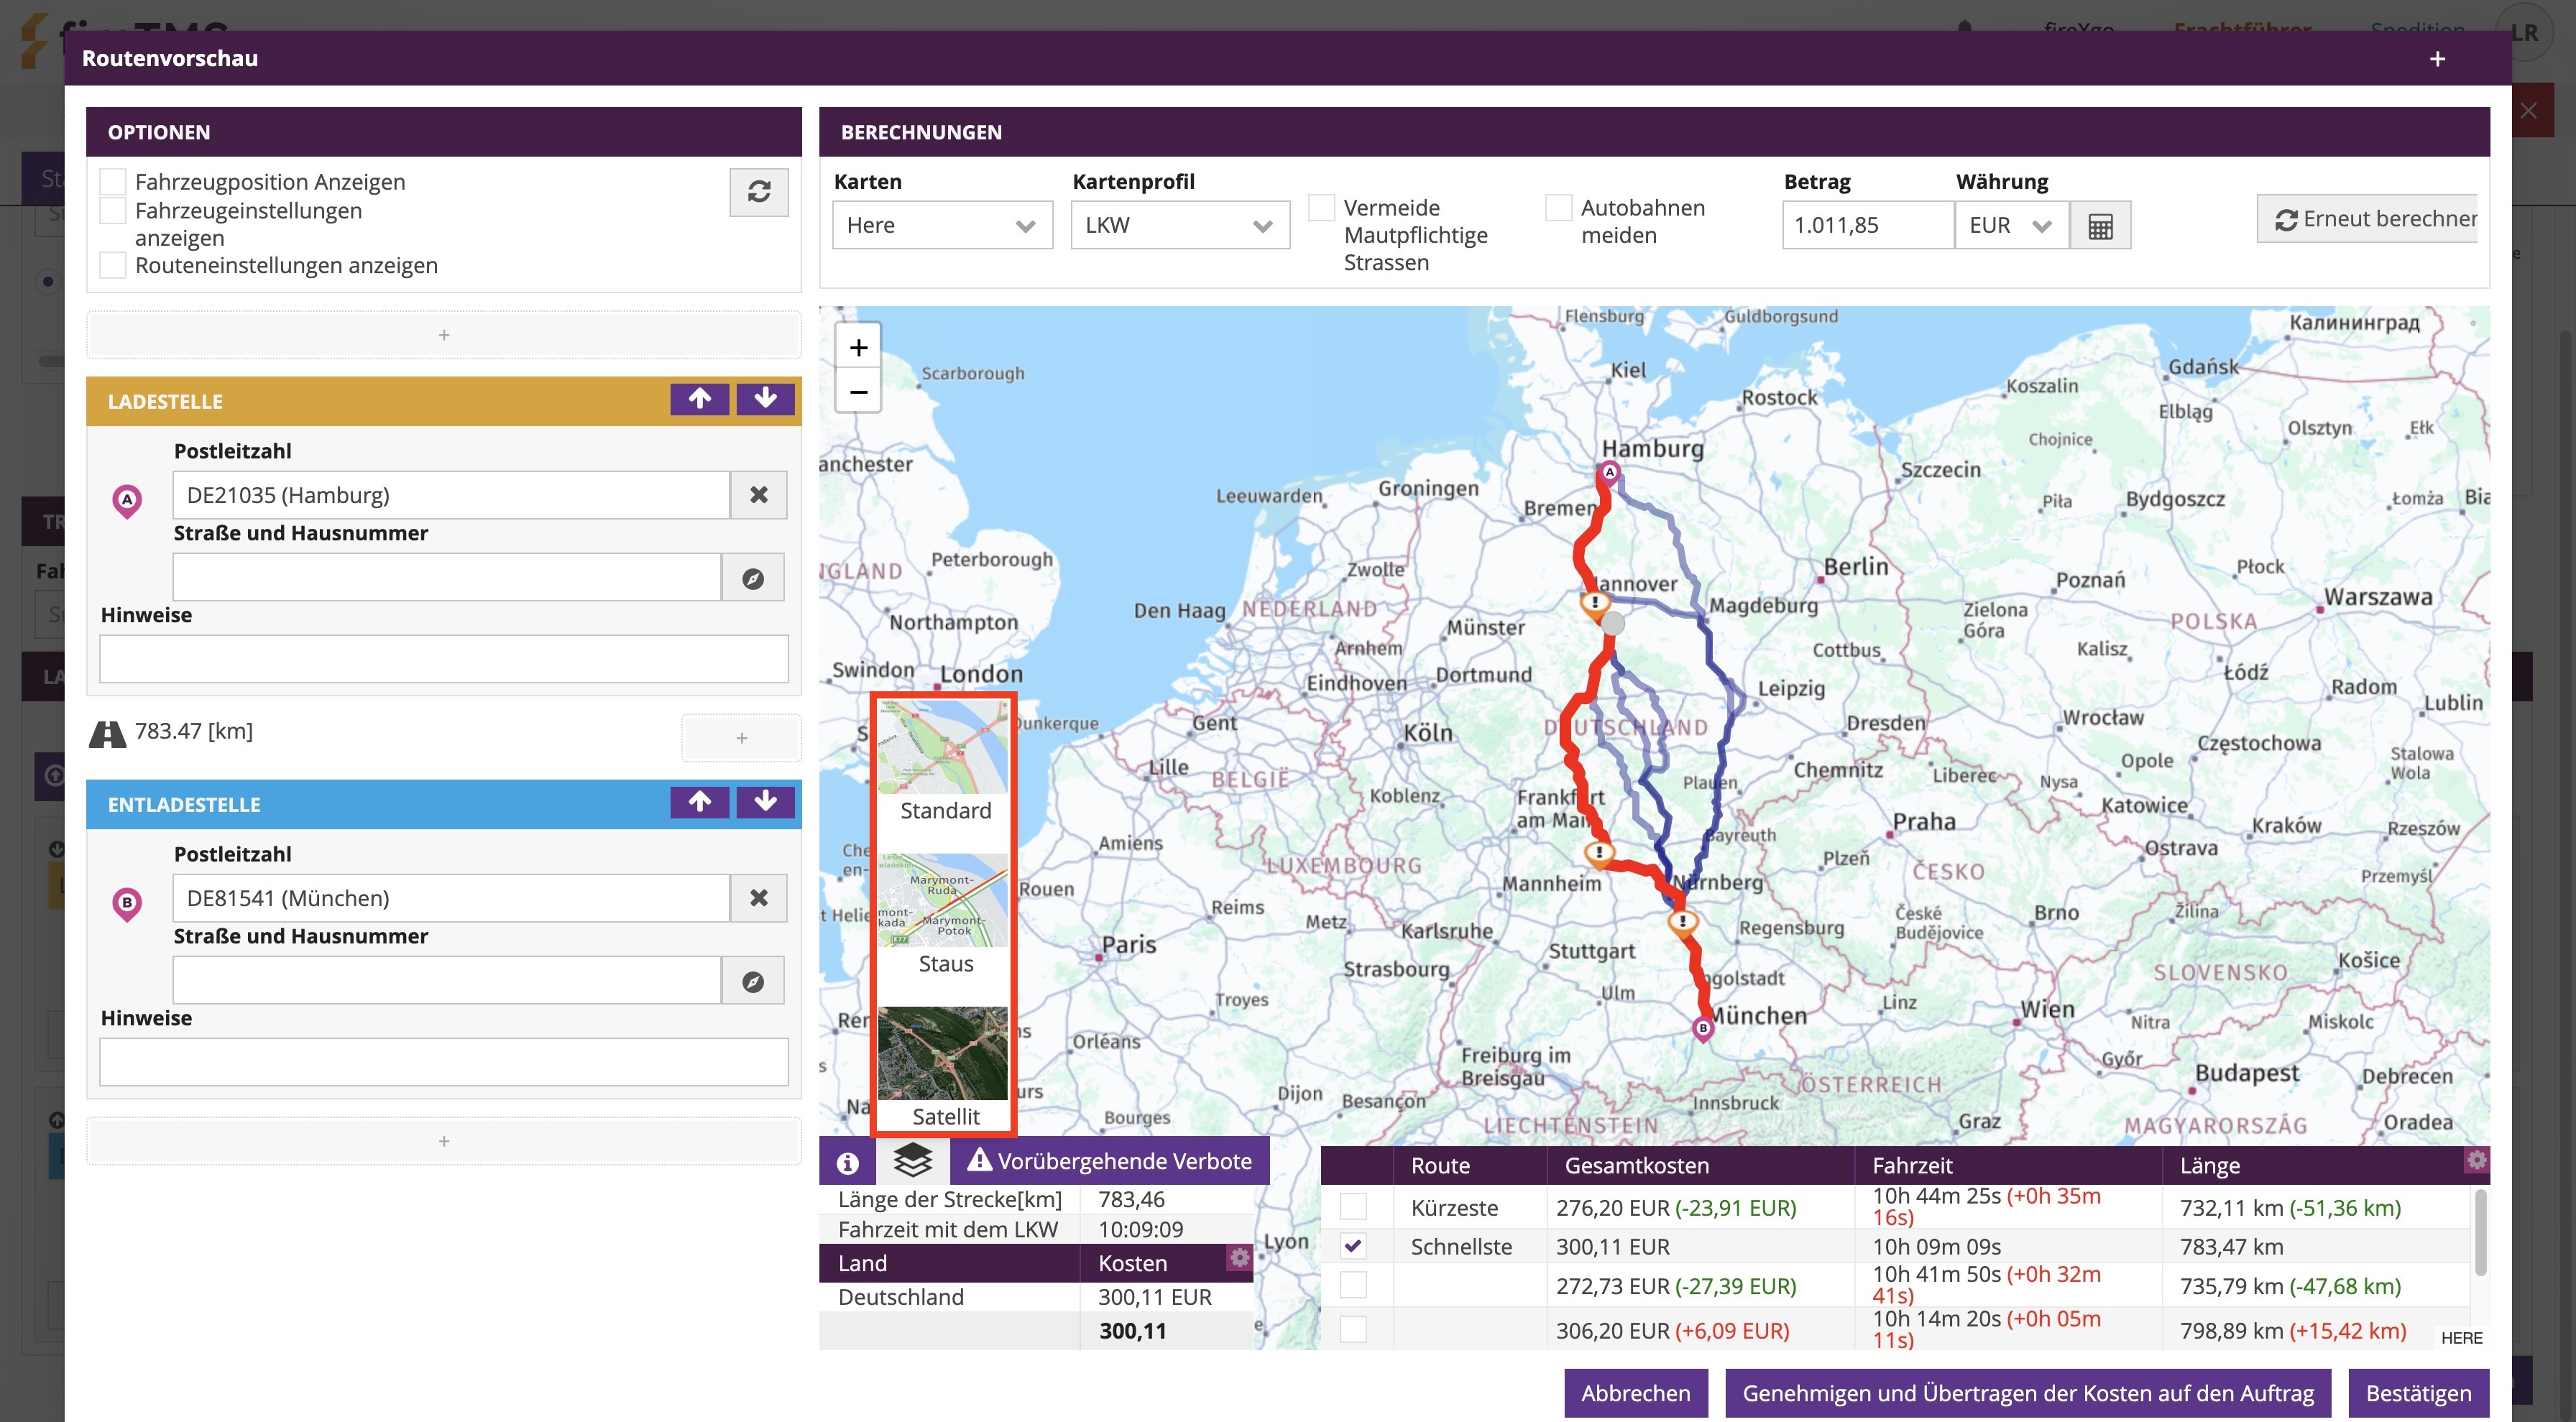Enable Fahrzeugposition Anzeigen checkbox
This screenshot has height=1422, width=2576.
point(113,182)
